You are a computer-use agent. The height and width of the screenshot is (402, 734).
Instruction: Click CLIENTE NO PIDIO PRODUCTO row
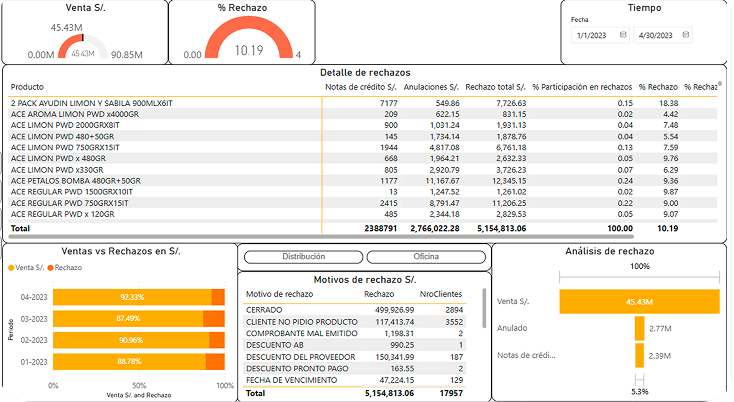pos(354,322)
